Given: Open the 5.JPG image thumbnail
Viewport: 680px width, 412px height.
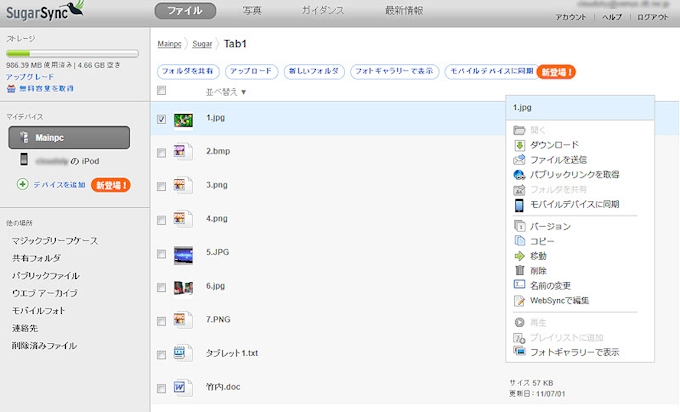Looking at the screenshot, I should [182, 254].
